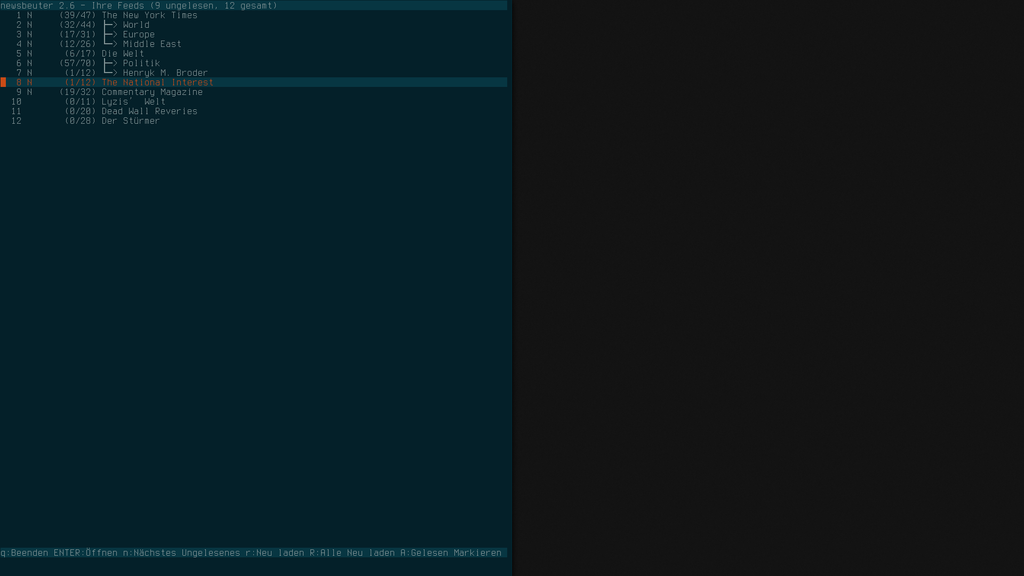Screen dimensions: 1024x576
Task: Open the Commentary Magazine feed
Action: coord(253,92)
